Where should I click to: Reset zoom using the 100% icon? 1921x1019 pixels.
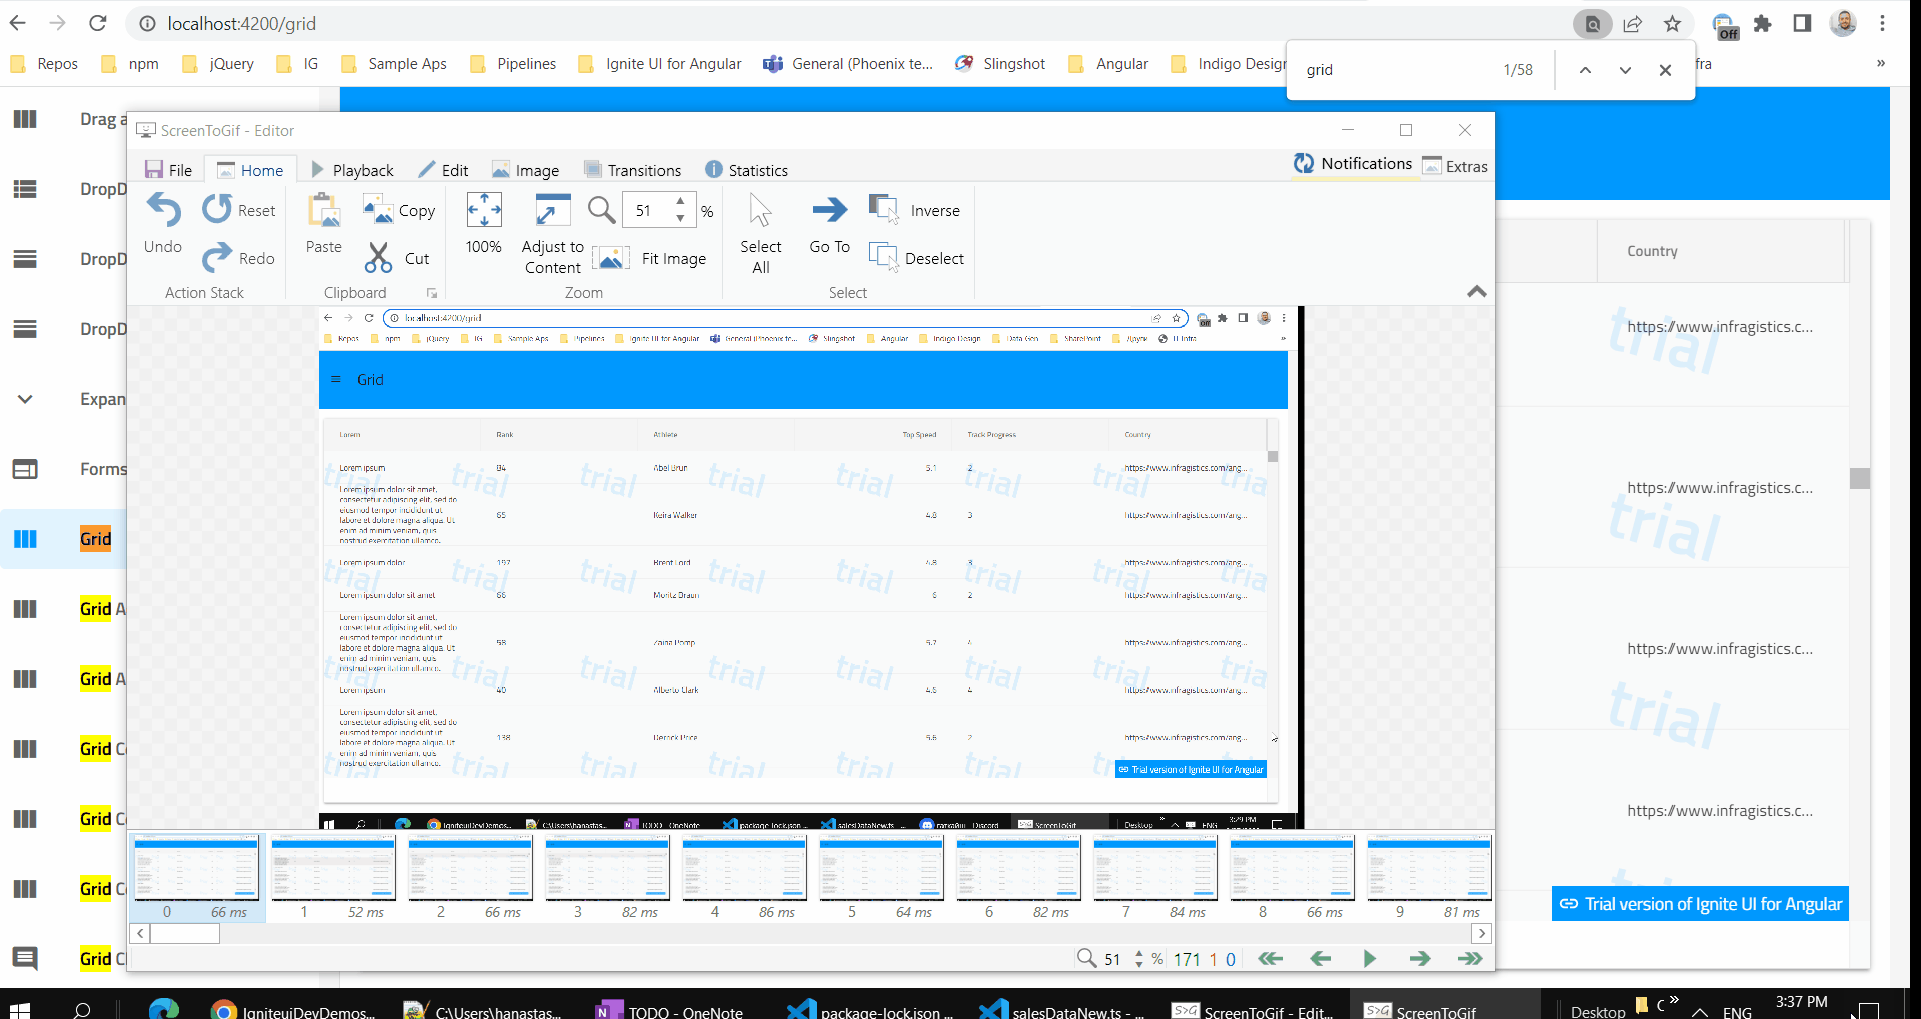coord(483,210)
